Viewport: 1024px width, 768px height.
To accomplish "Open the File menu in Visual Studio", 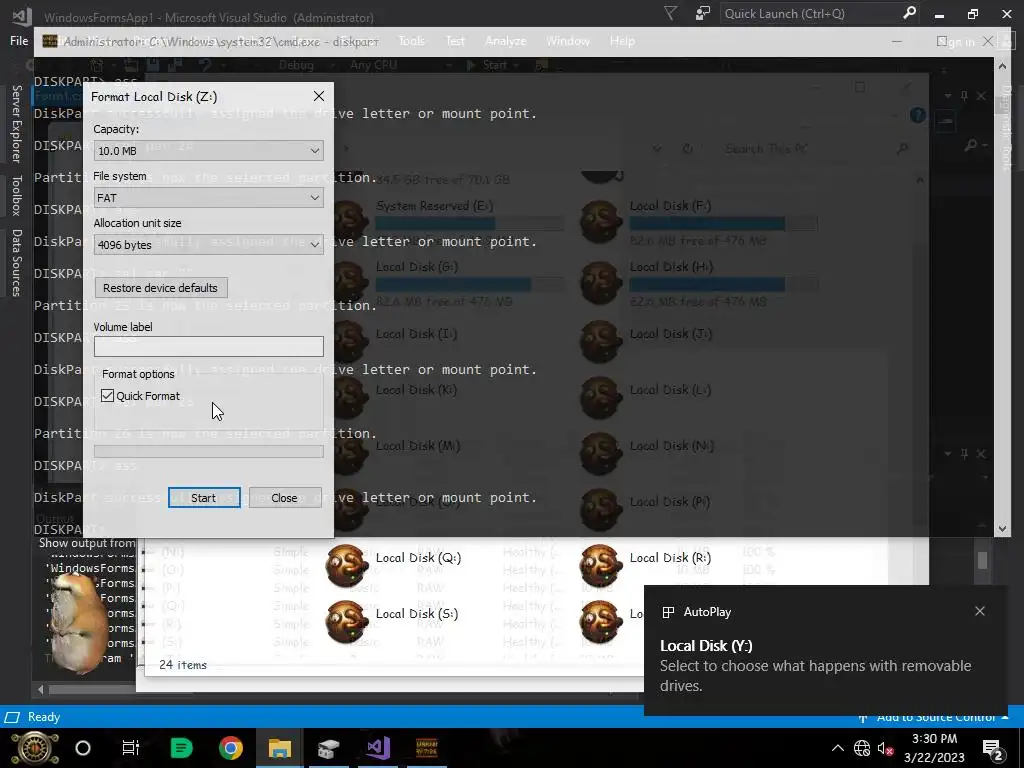I will (19, 40).
